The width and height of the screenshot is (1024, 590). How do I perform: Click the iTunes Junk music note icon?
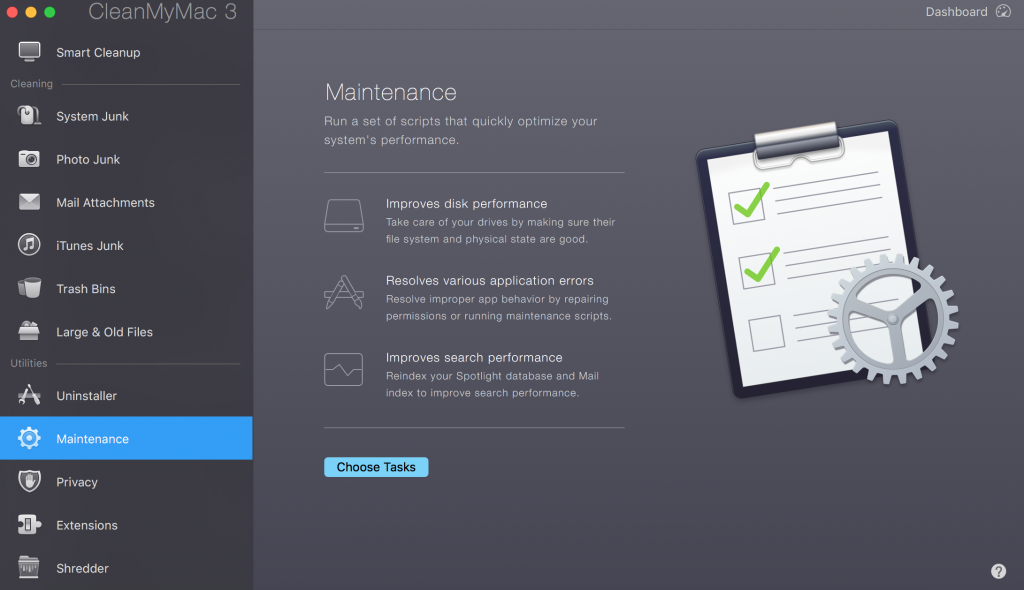pyautogui.click(x=29, y=245)
